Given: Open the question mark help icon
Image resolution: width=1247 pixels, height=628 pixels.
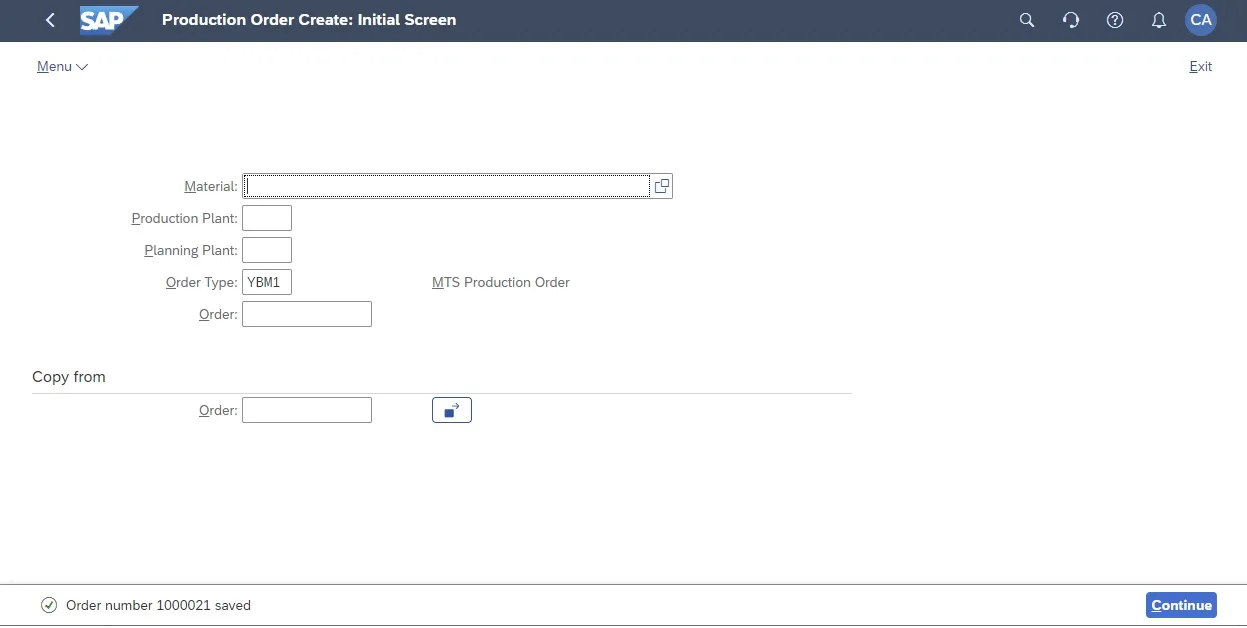Looking at the screenshot, I should pyautogui.click(x=1115, y=20).
